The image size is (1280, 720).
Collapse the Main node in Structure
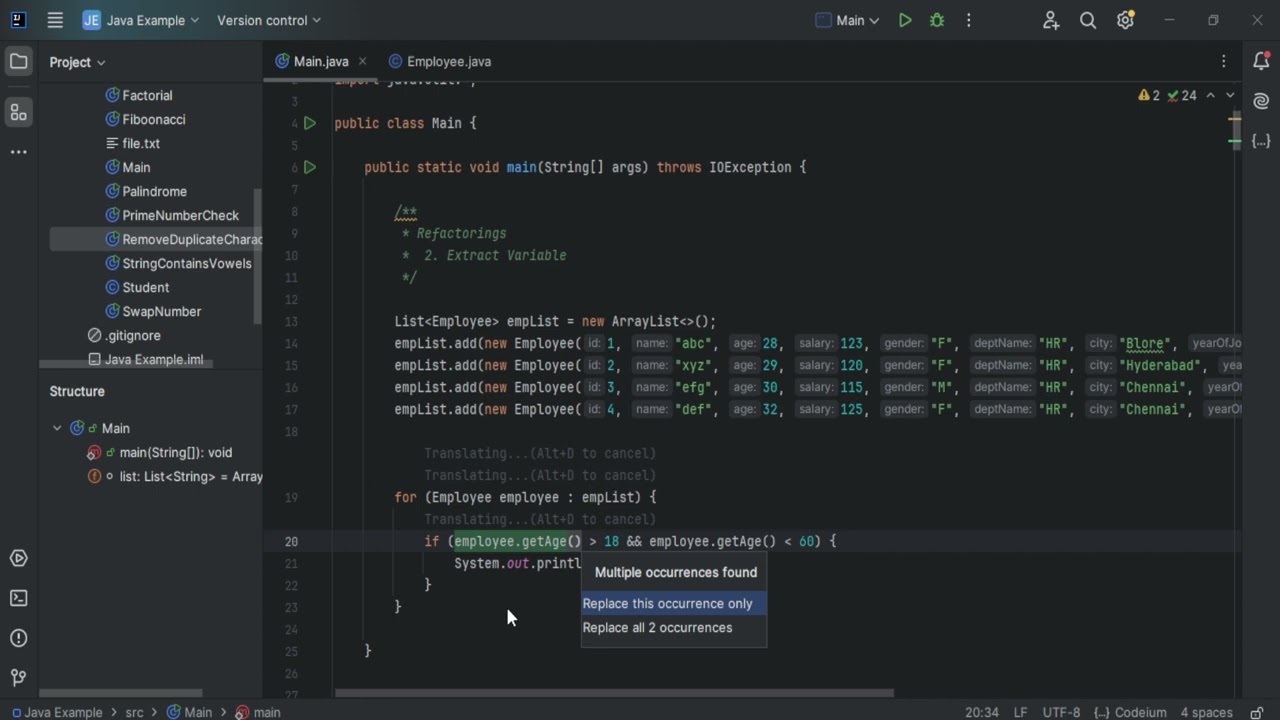click(x=57, y=428)
